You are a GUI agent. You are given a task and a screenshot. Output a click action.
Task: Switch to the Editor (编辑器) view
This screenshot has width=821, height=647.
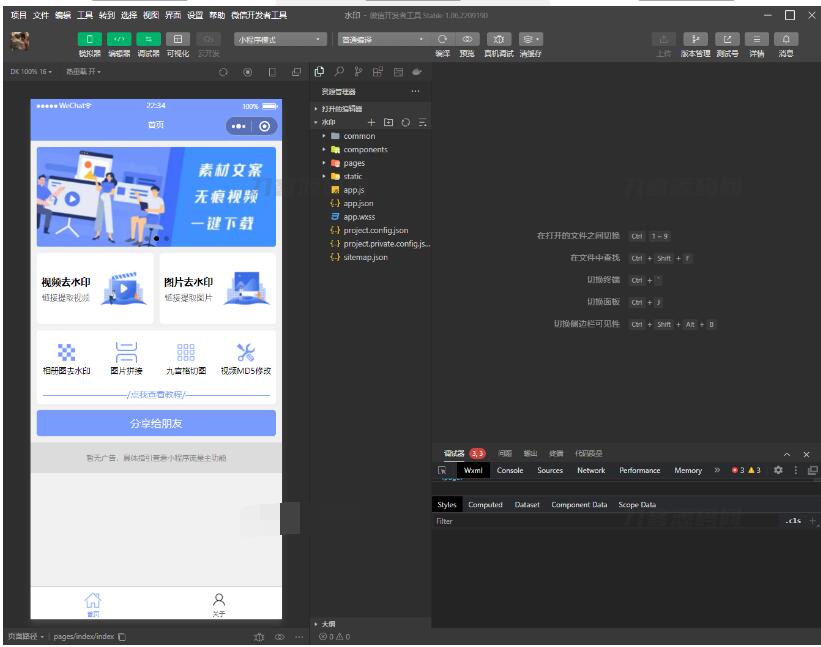tap(119, 37)
